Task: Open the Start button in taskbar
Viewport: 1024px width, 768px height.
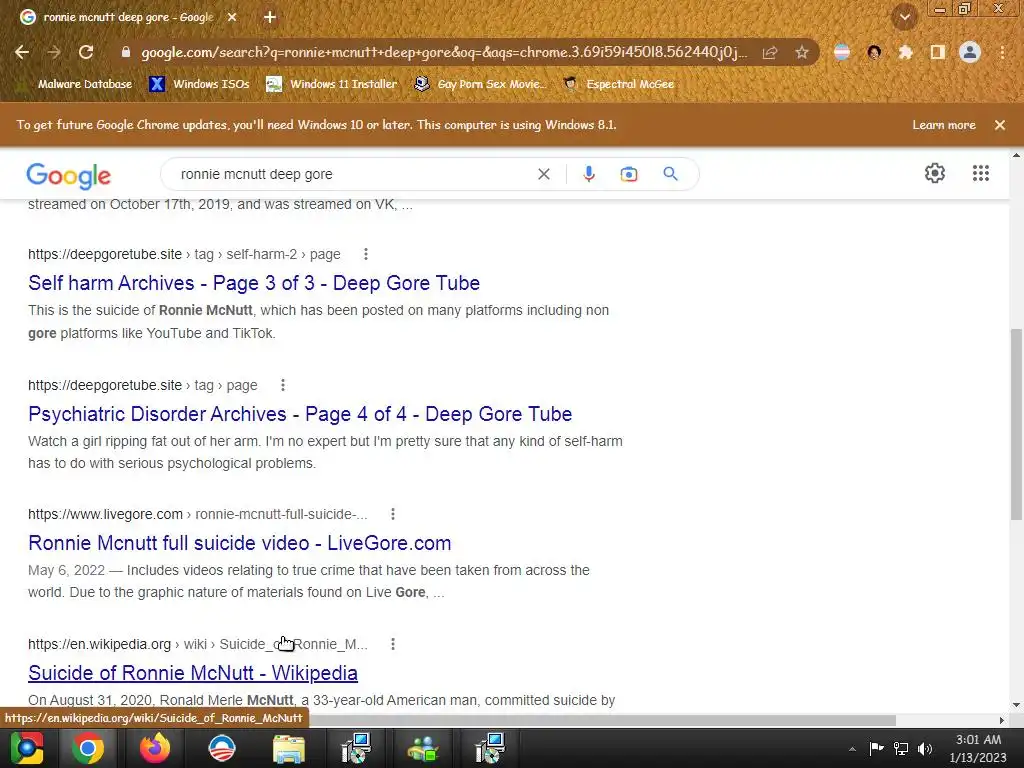Action: [26, 748]
